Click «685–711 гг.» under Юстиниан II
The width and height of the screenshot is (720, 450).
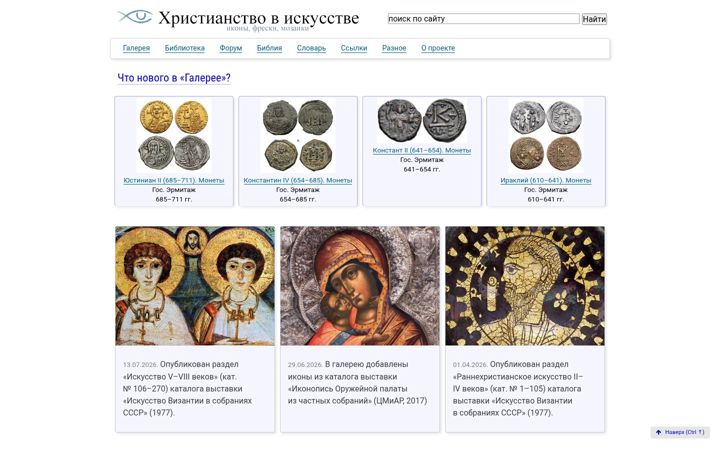pyautogui.click(x=174, y=199)
